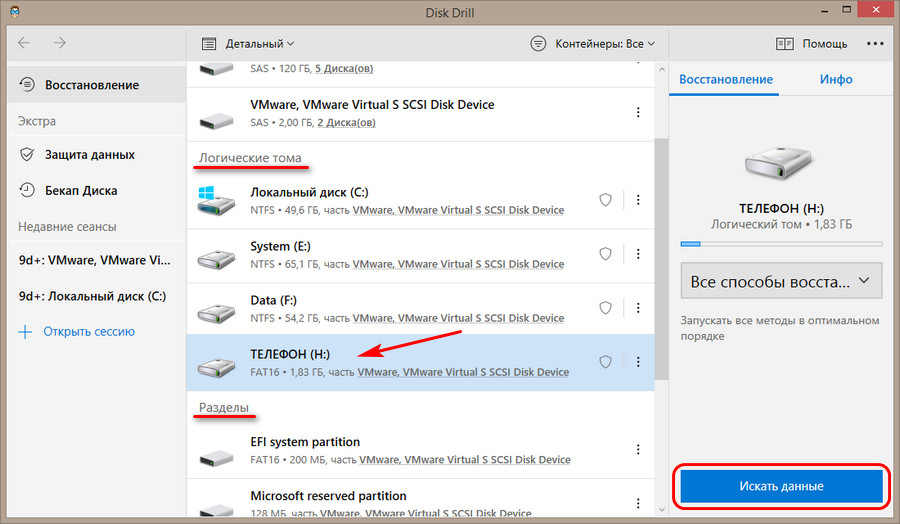Click the large drive image in the right panel
The height and width of the screenshot is (524, 900).
point(778,162)
